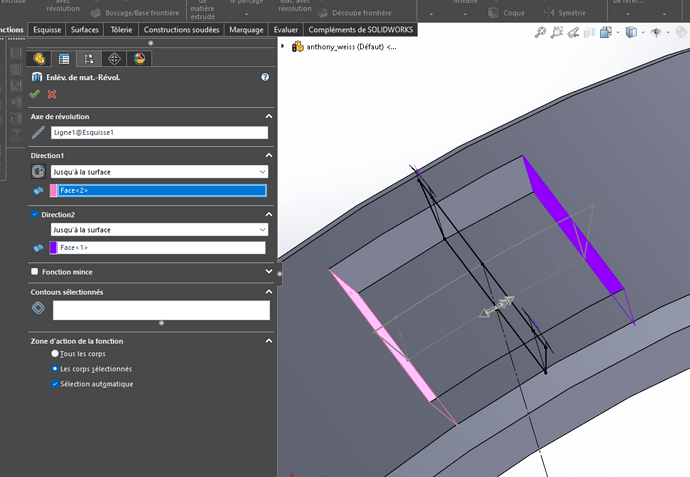Open Direction2 Jusqu'à la surface dropdown
The image size is (690, 477).
coord(262,230)
